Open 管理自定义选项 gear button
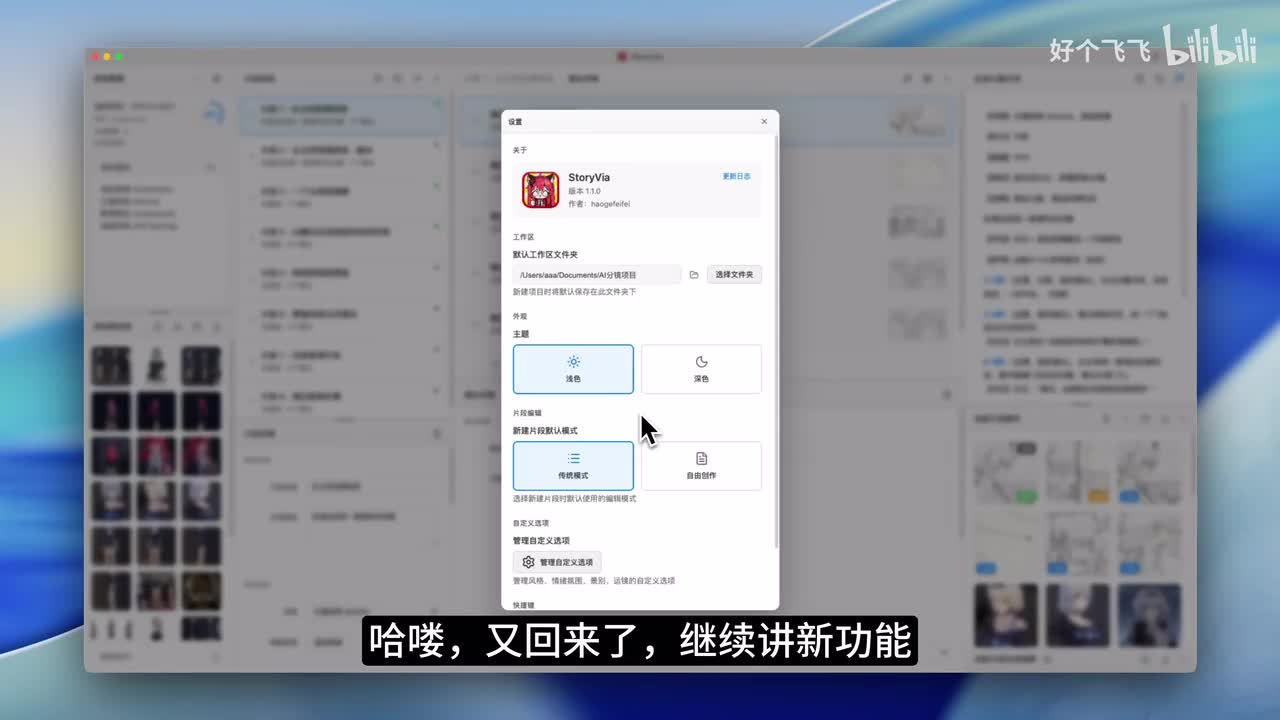The height and width of the screenshot is (720, 1280). 557,562
